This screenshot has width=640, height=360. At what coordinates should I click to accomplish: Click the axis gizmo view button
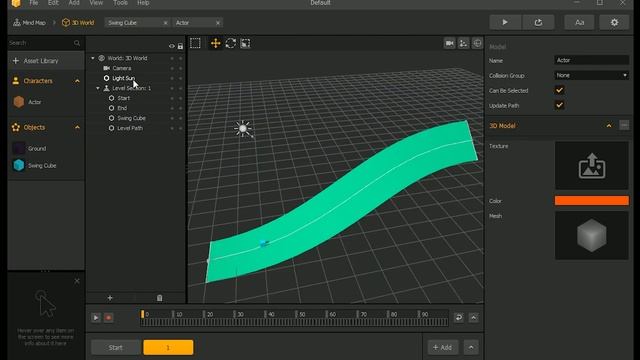tap(463, 43)
